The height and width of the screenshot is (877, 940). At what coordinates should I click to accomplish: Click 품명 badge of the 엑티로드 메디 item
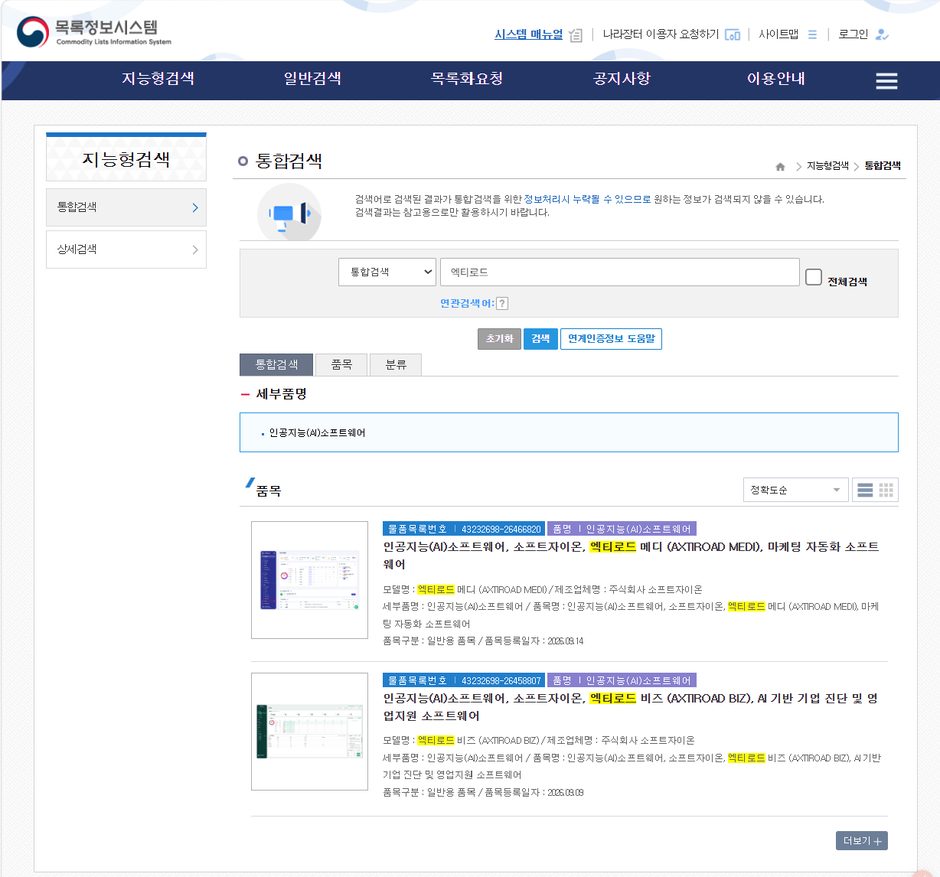click(x=622, y=529)
